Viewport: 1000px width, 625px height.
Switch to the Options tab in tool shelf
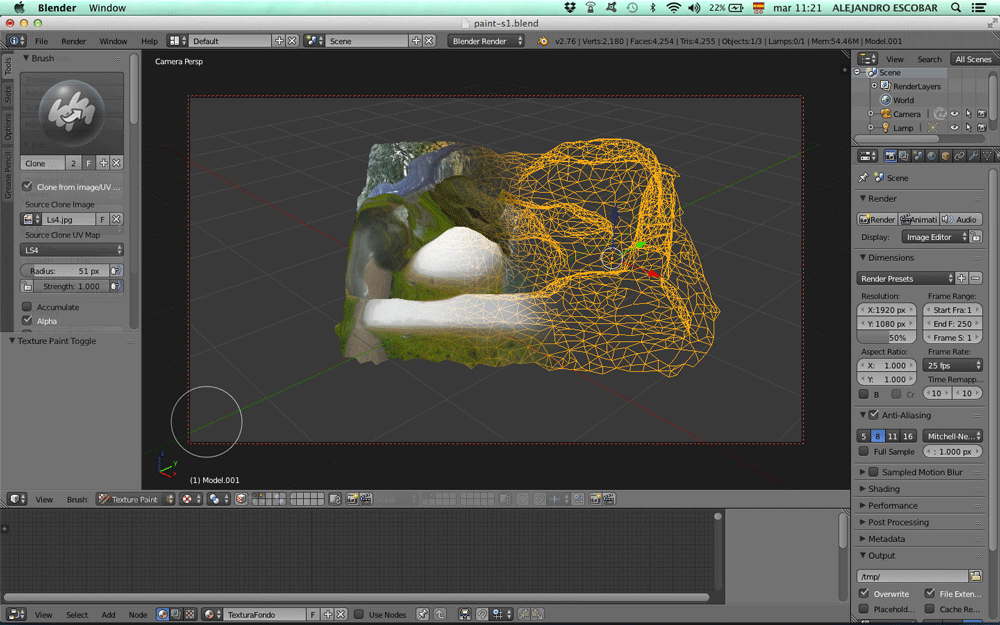click(8, 126)
